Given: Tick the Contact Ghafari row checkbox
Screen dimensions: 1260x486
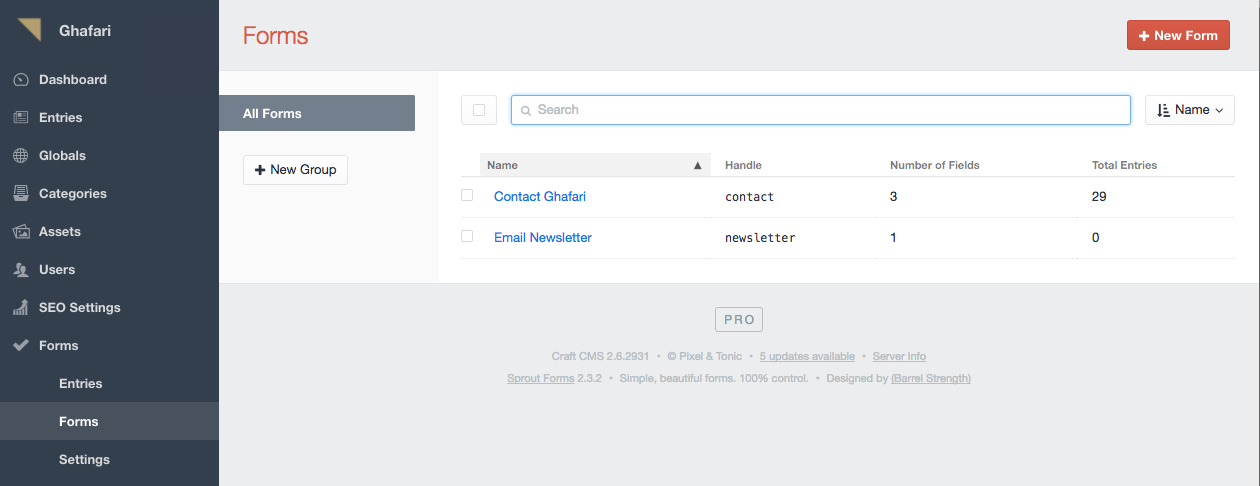Looking at the screenshot, I should (467, 196).
